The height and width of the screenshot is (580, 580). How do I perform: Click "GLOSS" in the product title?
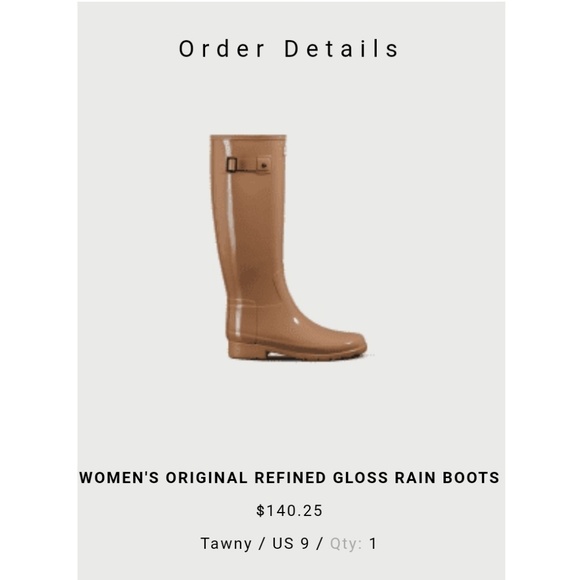pos(360,478)
